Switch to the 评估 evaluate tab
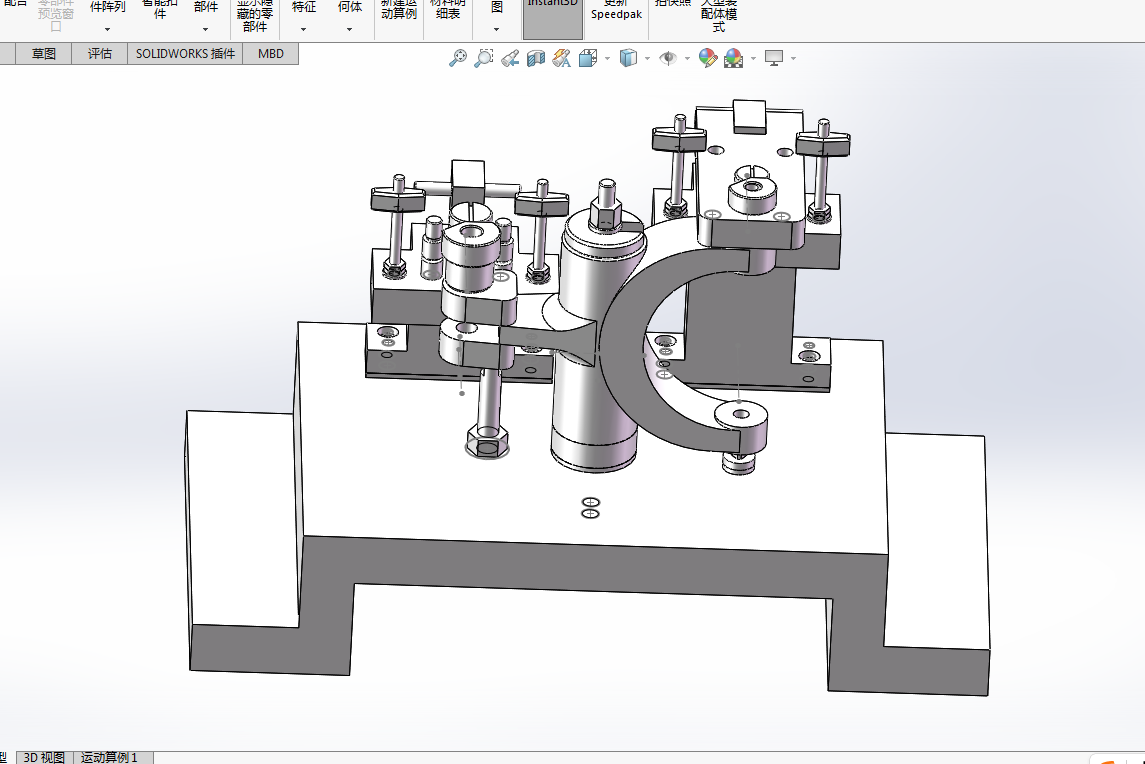Screen dimensions: 1145x764 [100, 53]
